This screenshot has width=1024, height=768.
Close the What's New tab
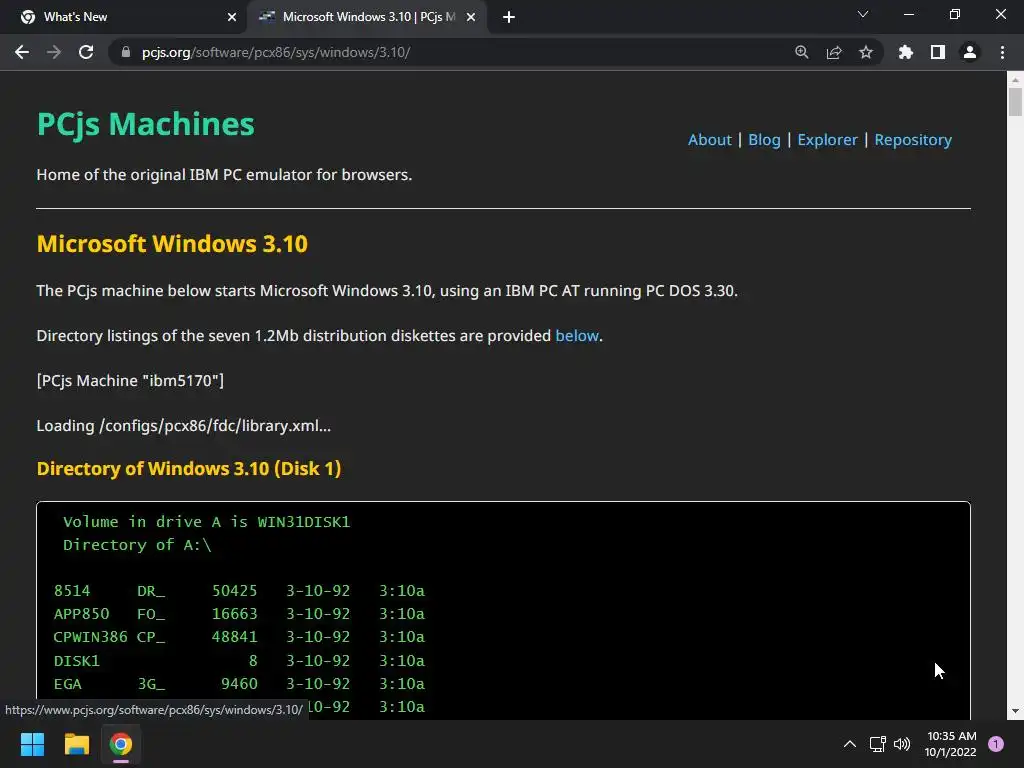pos(232,18)
